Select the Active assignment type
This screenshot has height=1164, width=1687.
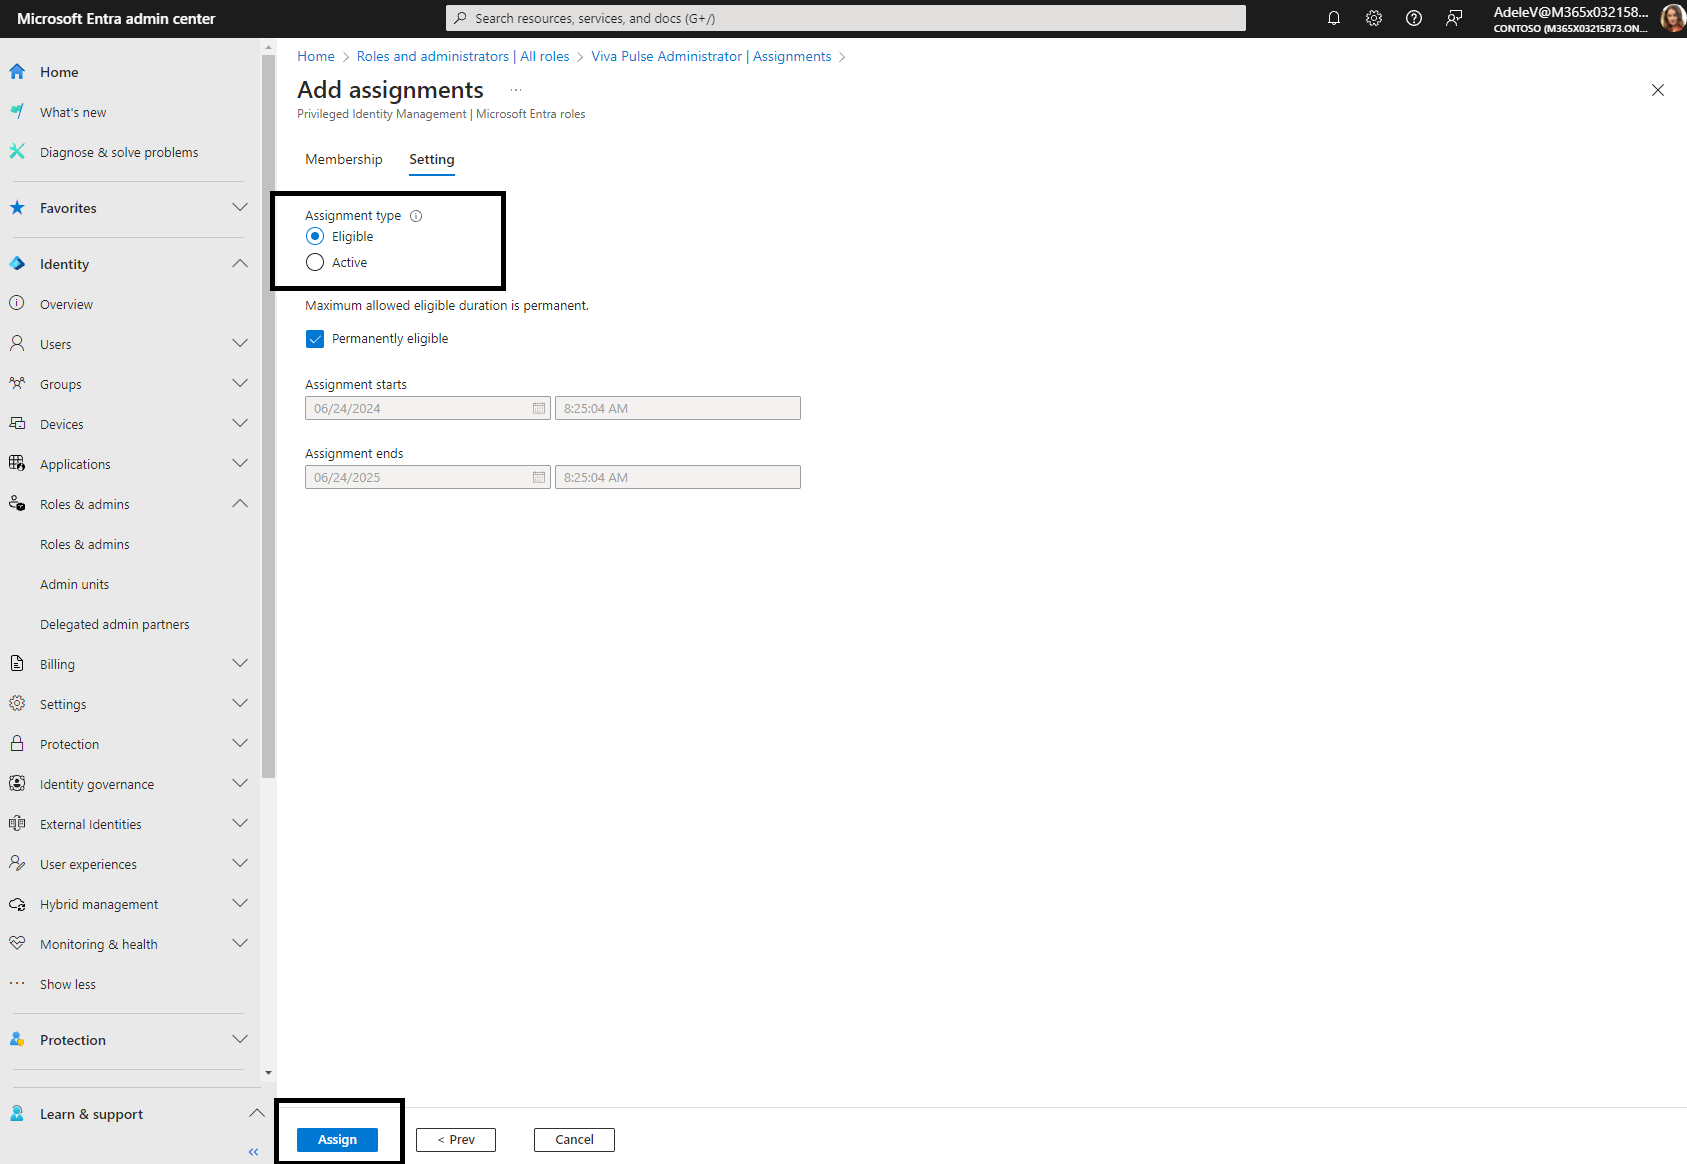(315, 262)
